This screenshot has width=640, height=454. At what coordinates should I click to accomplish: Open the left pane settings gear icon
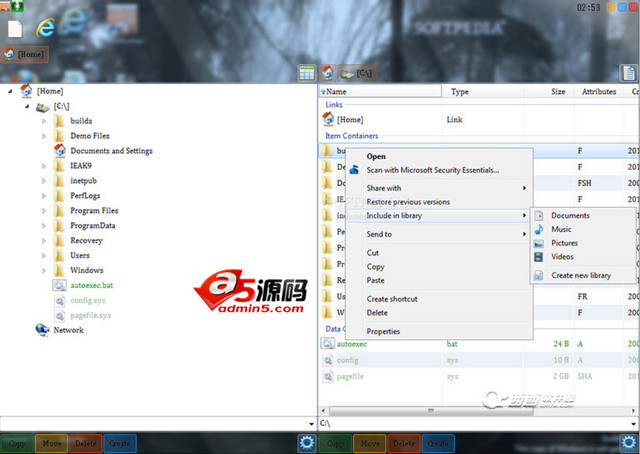tap(306, 441)
